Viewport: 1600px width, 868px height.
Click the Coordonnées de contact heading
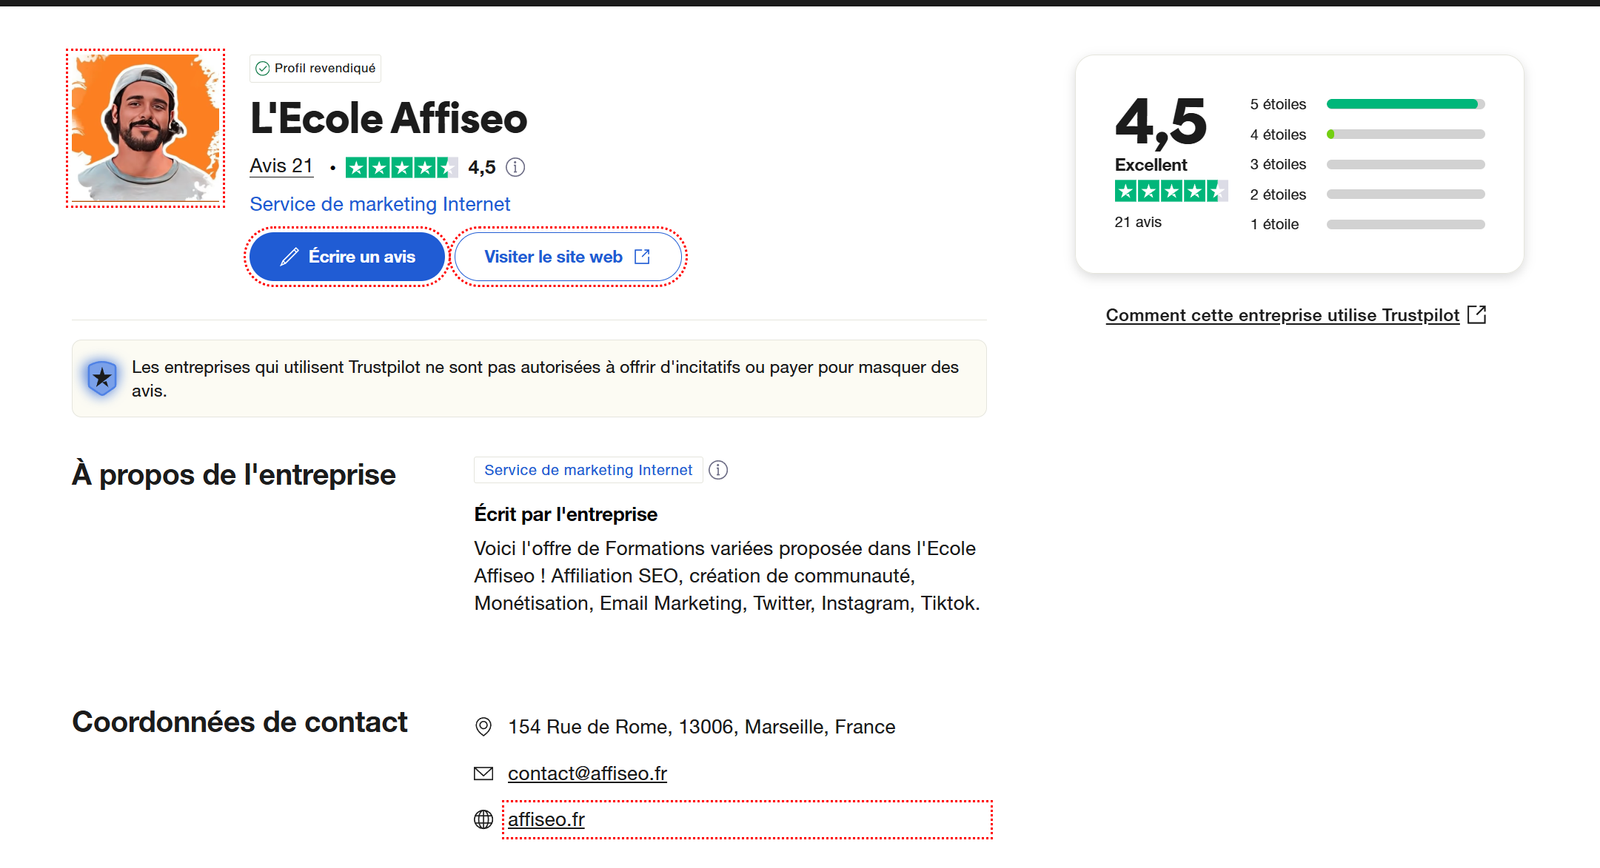240,722
